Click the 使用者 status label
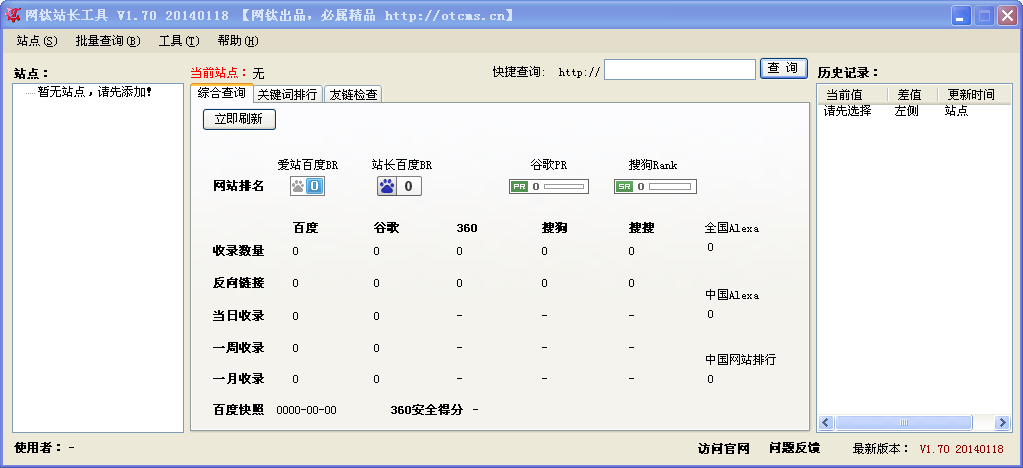The width and height of the screenshot is (1023, 468). tap(39, 447)
